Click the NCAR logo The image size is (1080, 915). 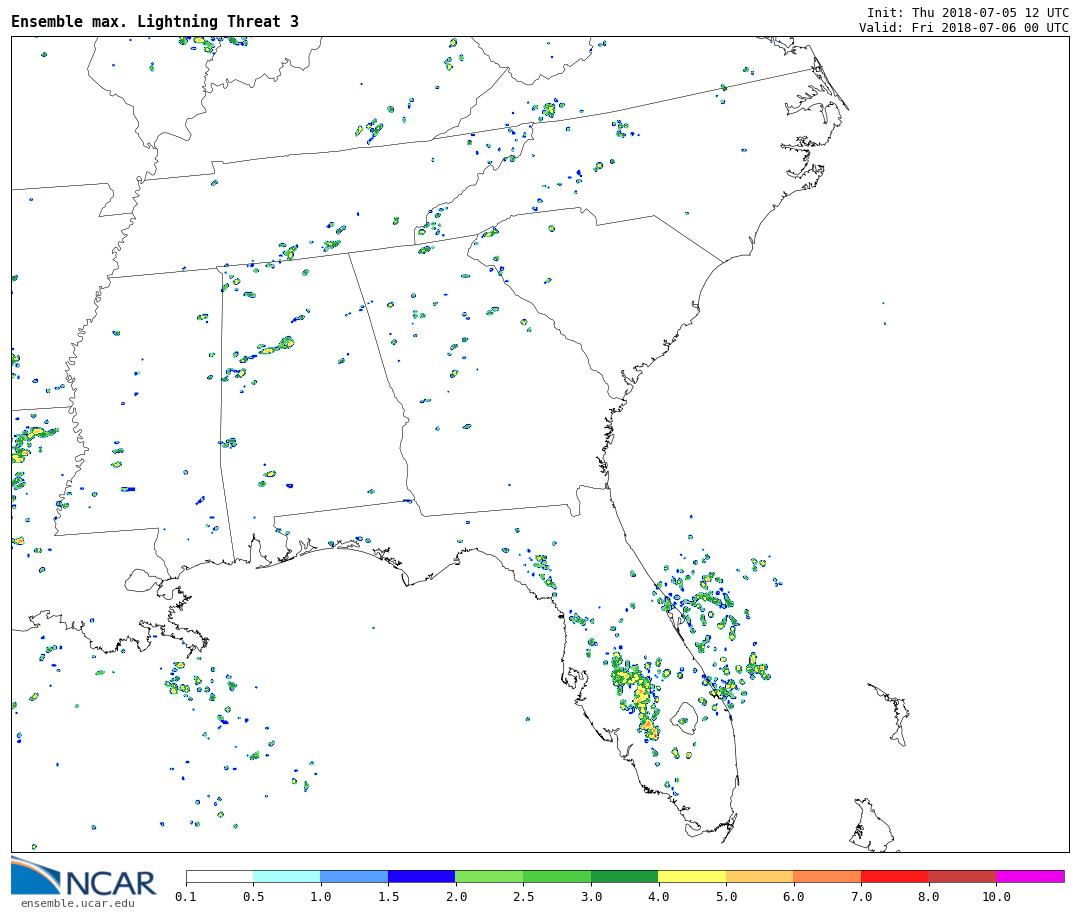[x=83, y=876]
